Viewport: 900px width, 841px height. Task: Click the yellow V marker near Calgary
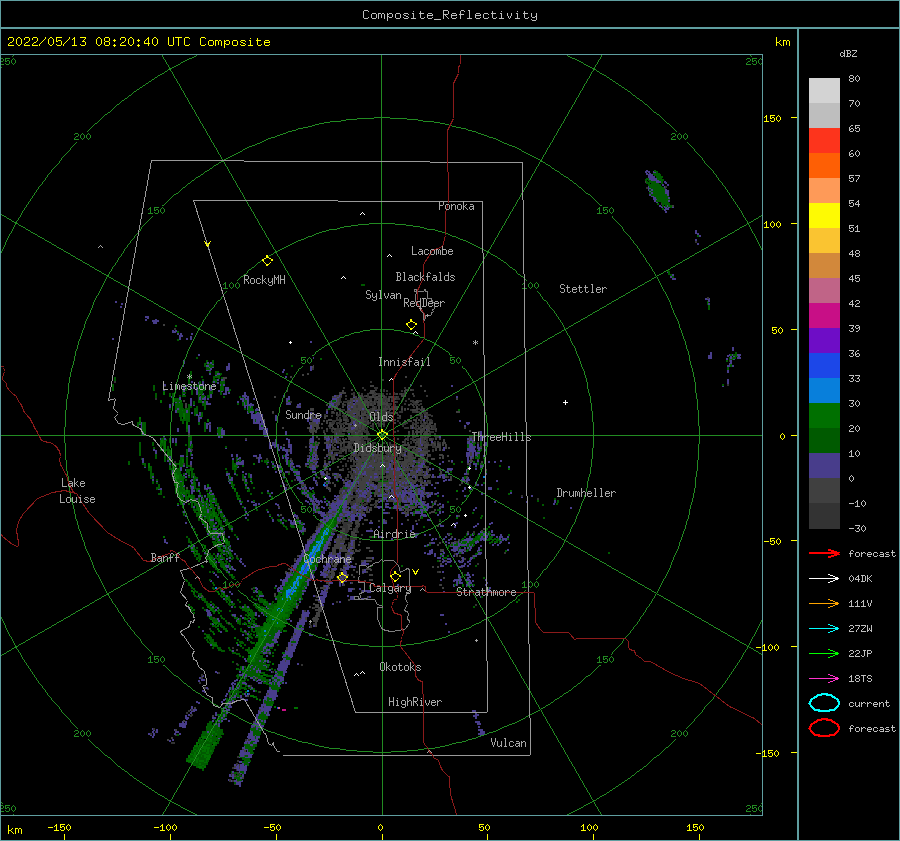pyautogui.click(x=415, y=572)
